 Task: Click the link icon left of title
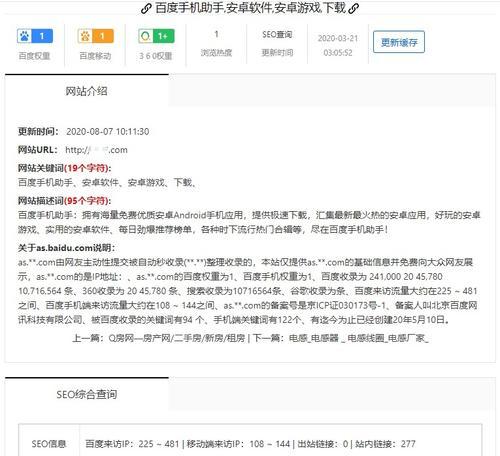[x=146, y=8]
